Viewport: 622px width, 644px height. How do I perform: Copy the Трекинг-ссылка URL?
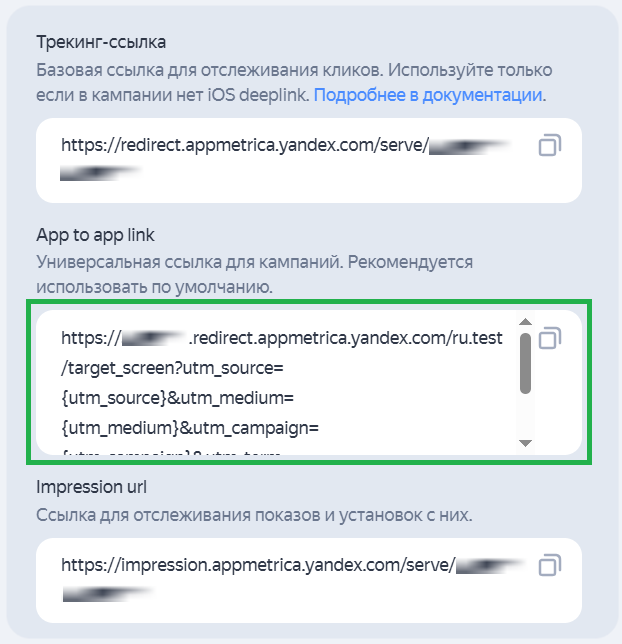[x=549, y=147]
